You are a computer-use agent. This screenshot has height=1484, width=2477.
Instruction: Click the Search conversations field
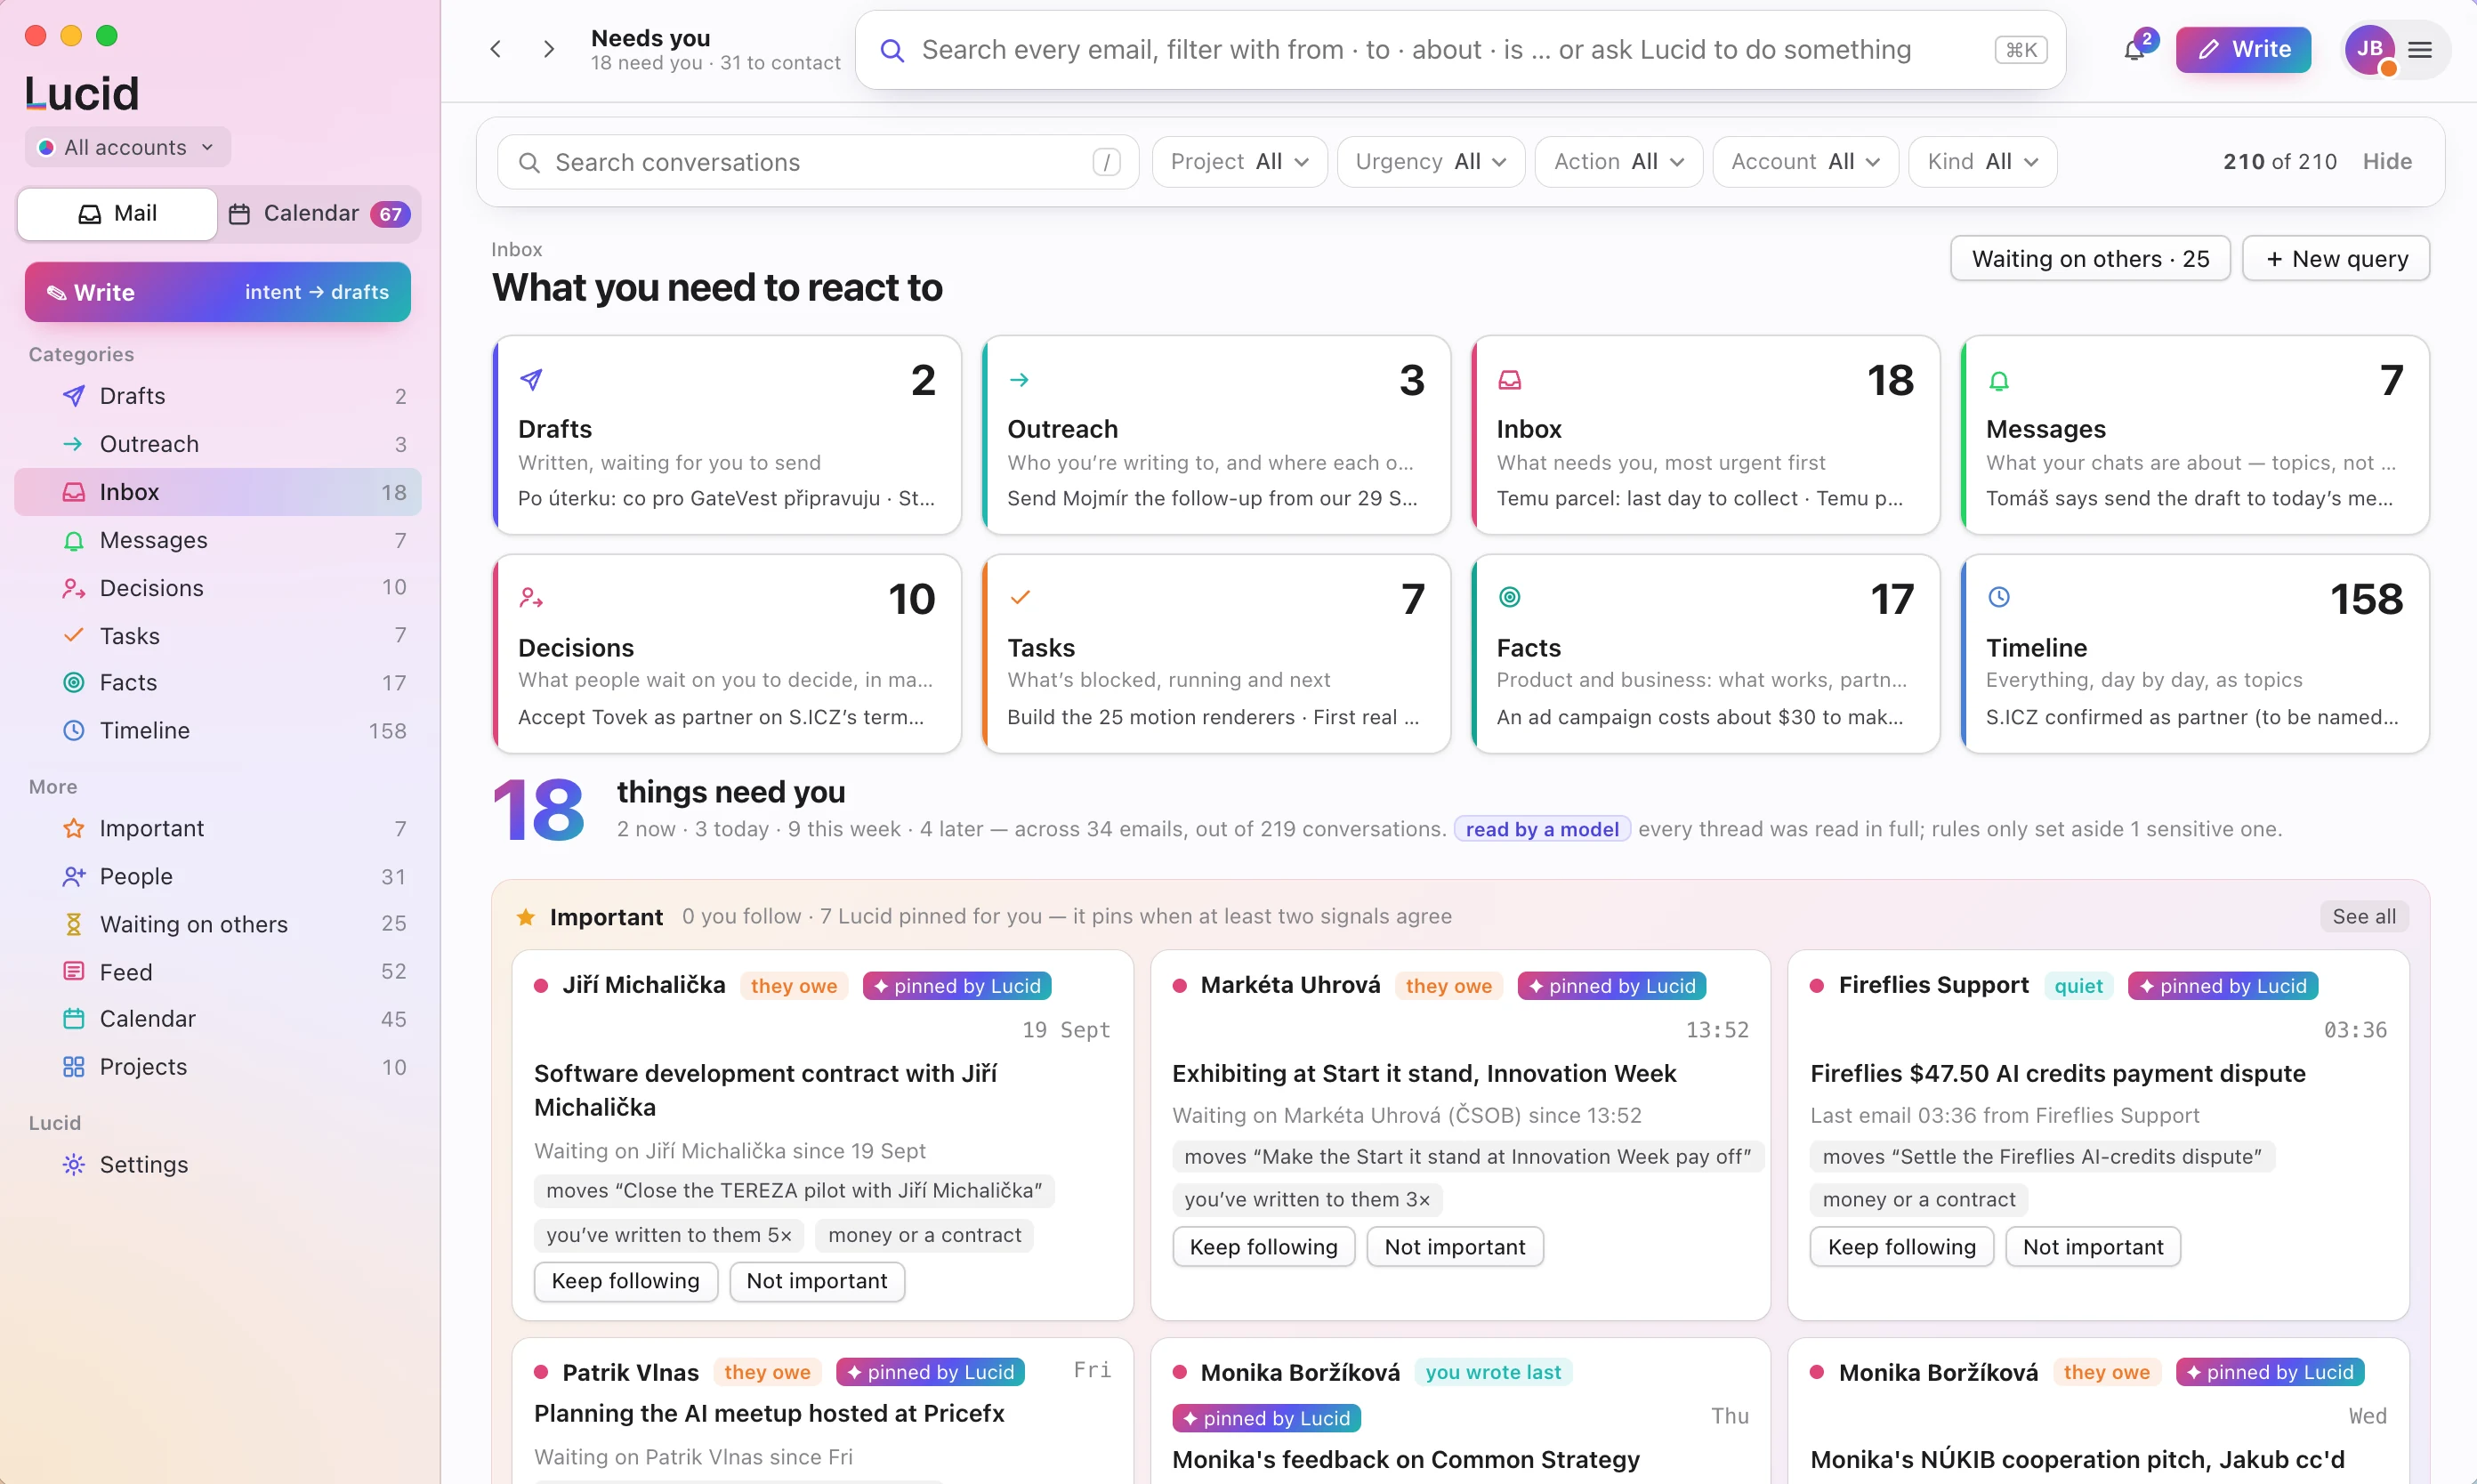click(817, 162)
